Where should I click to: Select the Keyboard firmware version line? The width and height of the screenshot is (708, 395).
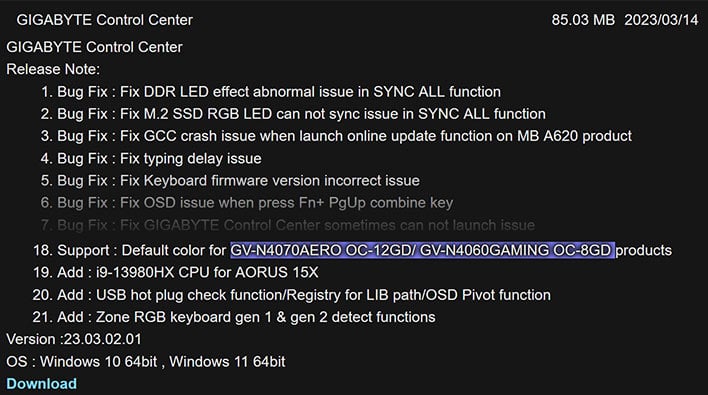point(230,181)
